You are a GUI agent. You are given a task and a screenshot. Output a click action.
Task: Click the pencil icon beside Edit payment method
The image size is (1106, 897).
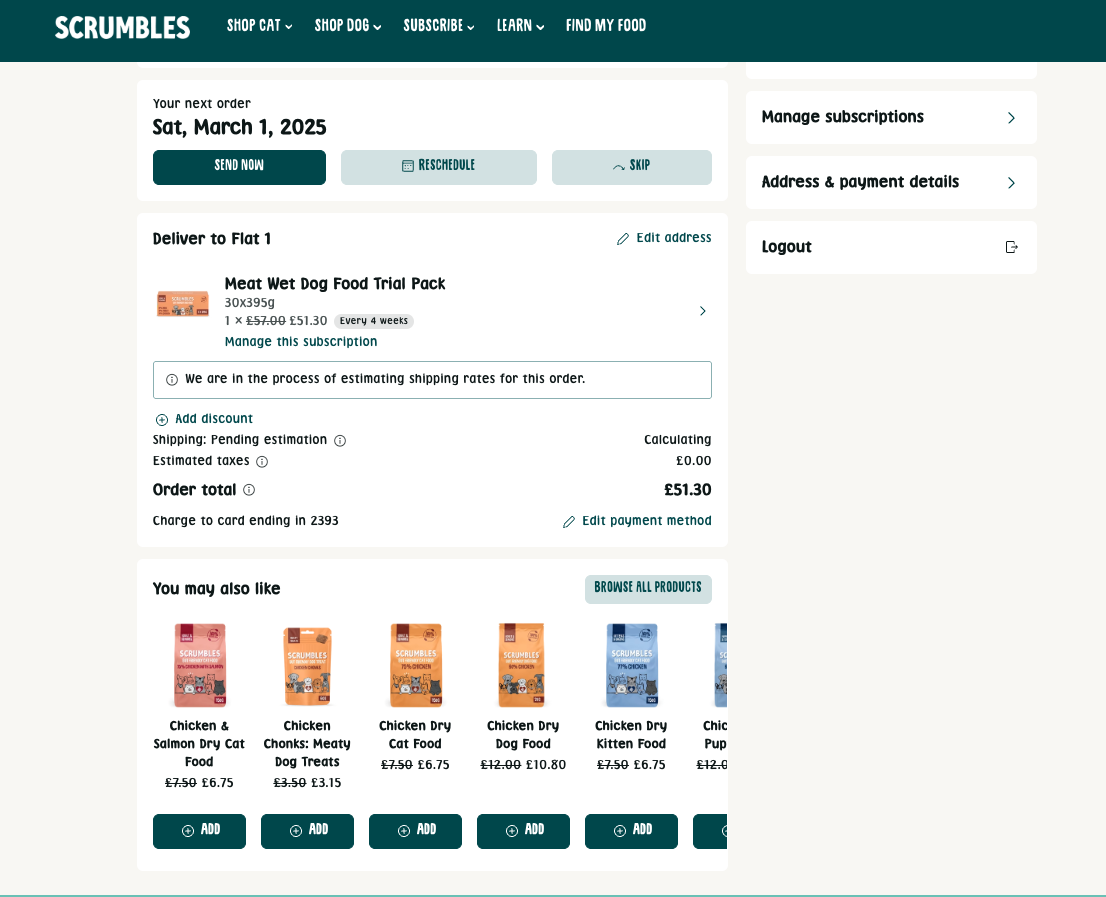pyautogui.click(x=569, y=522)
